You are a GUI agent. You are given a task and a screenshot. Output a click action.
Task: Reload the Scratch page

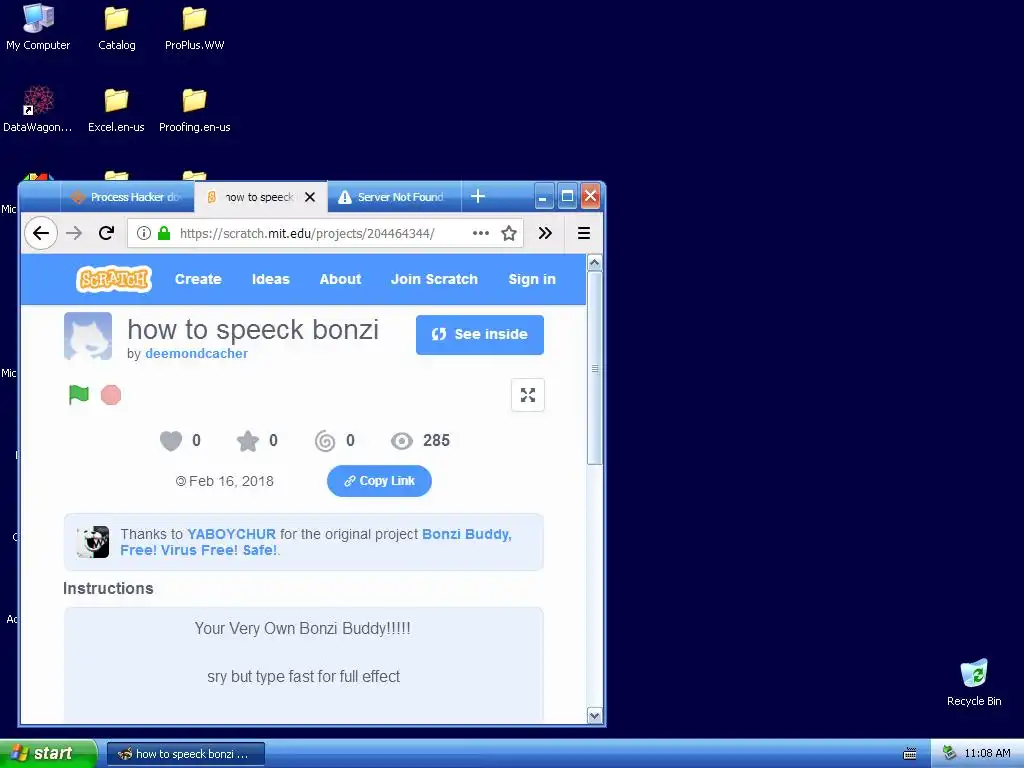tap(106, 233)
